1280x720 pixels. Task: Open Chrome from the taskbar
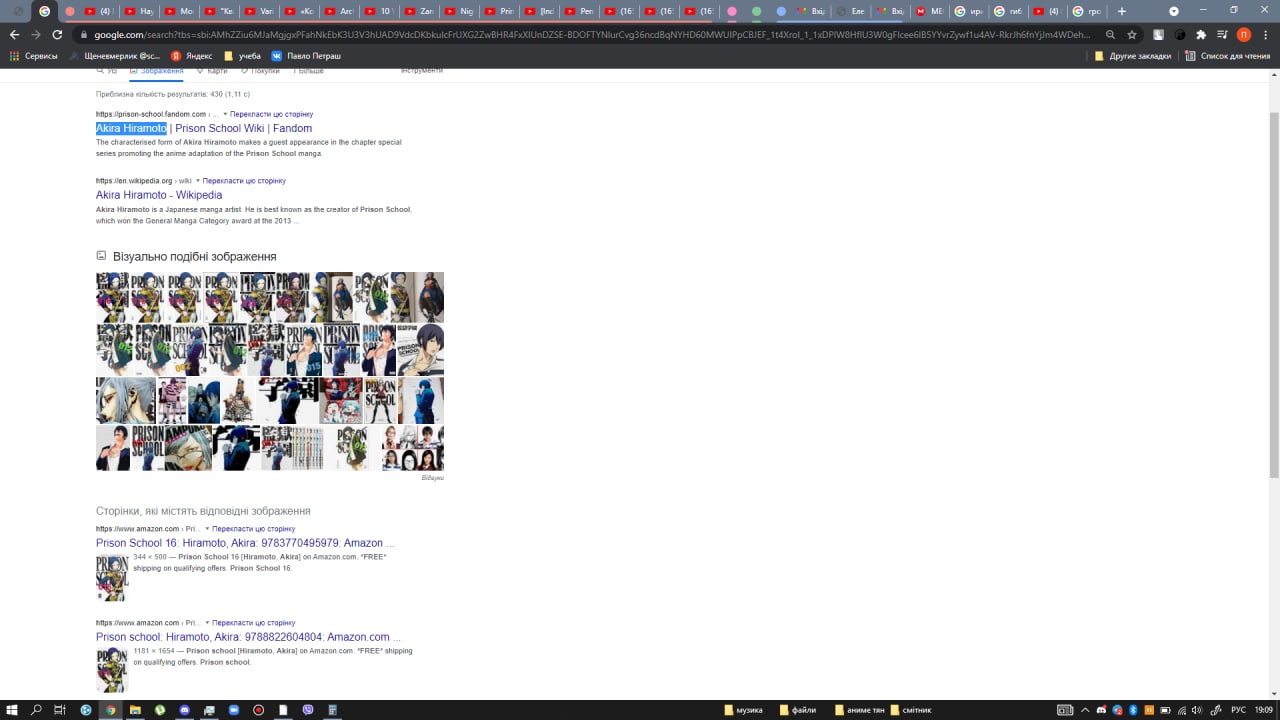(110, 710)
